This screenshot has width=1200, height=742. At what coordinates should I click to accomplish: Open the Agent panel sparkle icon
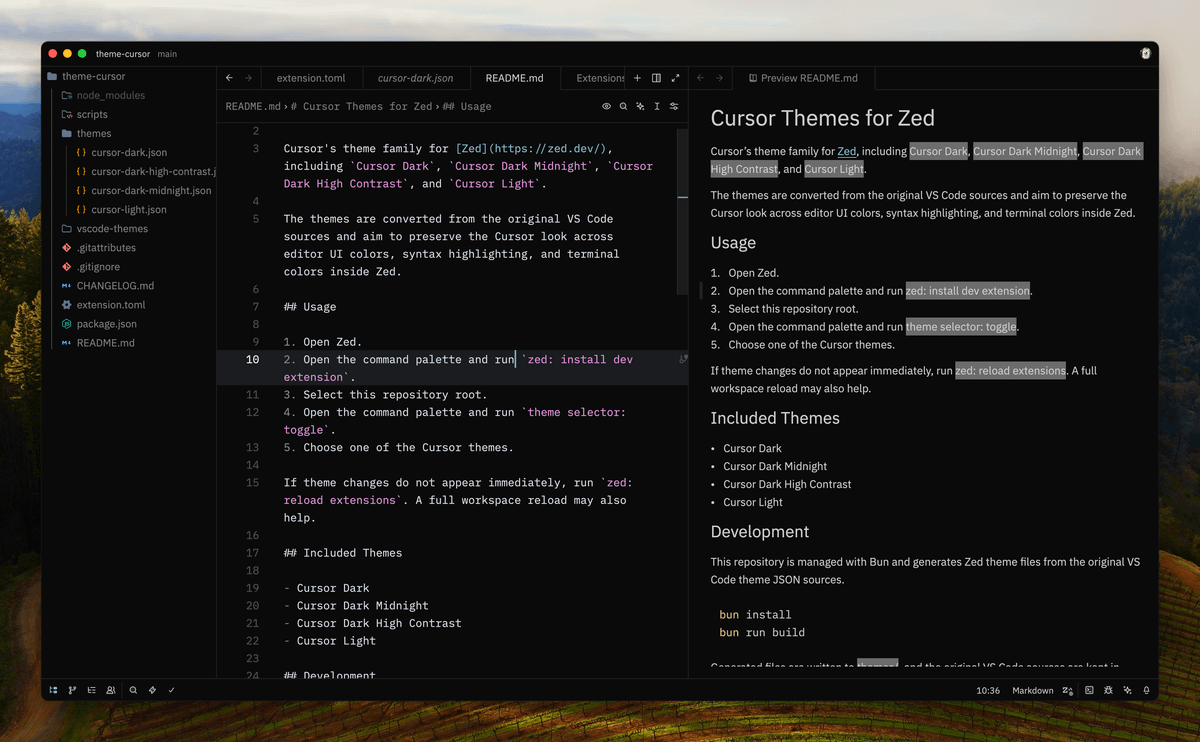point(1127,690)
